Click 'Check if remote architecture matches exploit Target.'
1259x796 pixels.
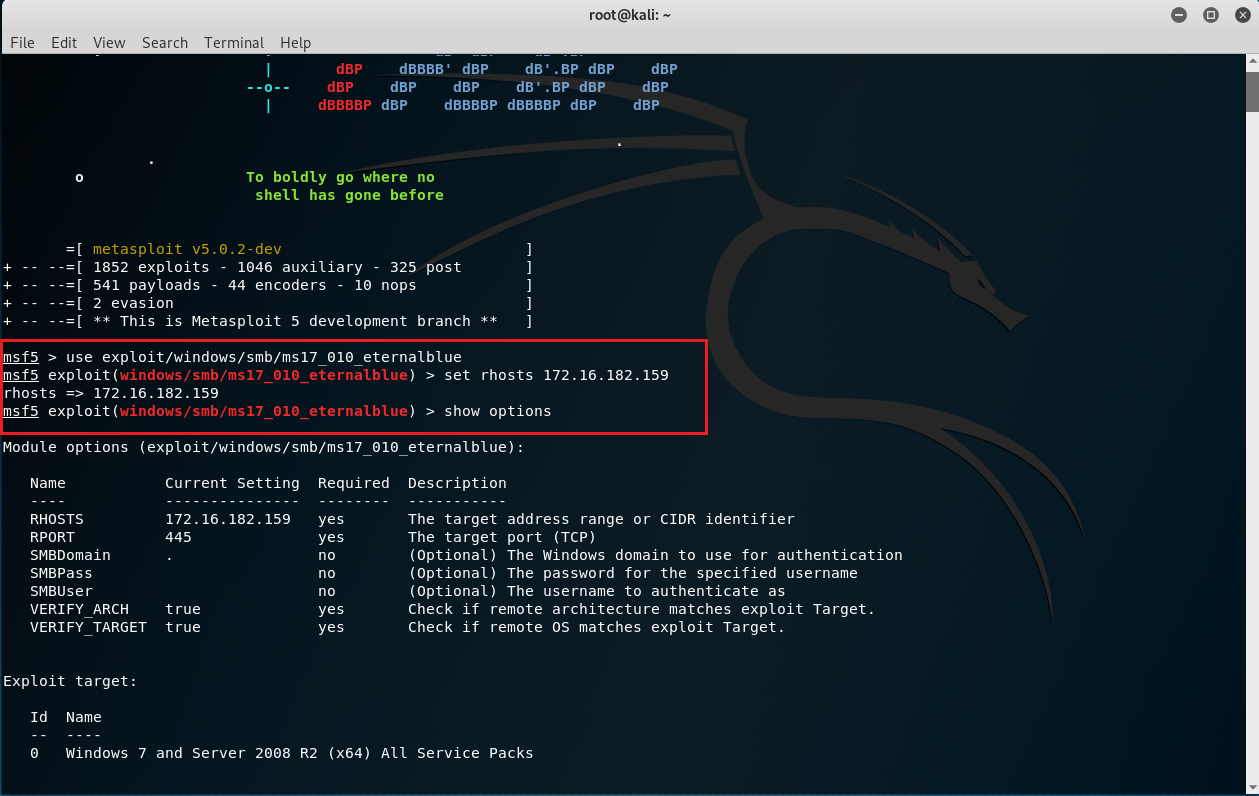coord(641,609)
